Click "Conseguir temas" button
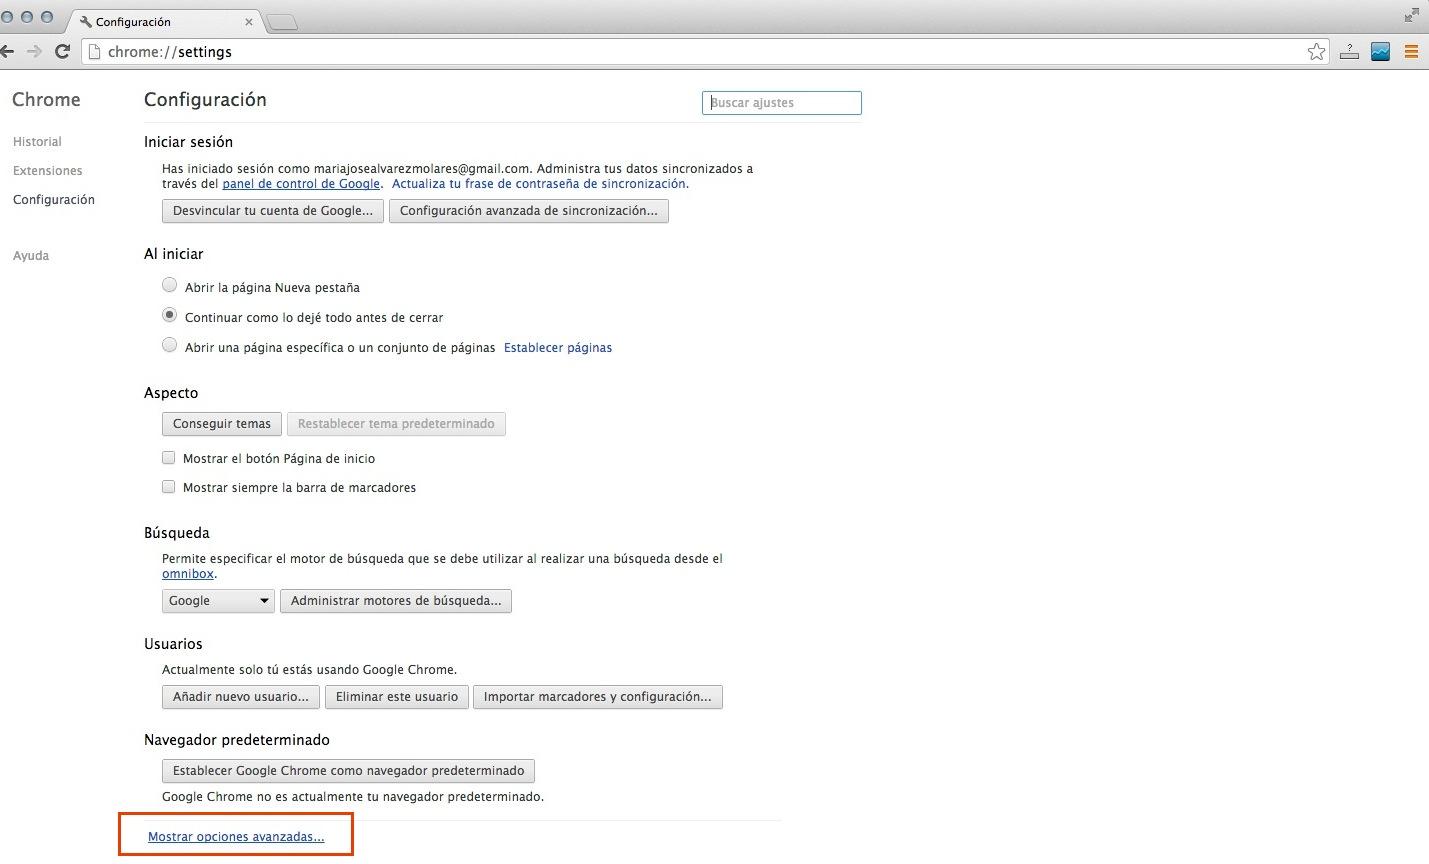Image resolution: width=1429 pixels, height=864 pixels. pyautogui.click(x=222, y=424)
